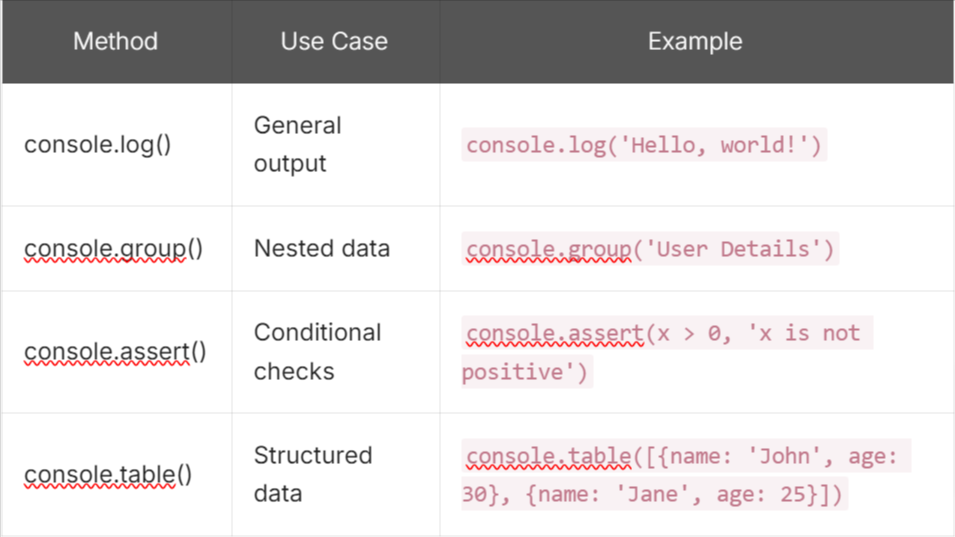This screenshot has width=955, height=537.
Task: Click the word positive') in assert example
Action: point(527,371)
